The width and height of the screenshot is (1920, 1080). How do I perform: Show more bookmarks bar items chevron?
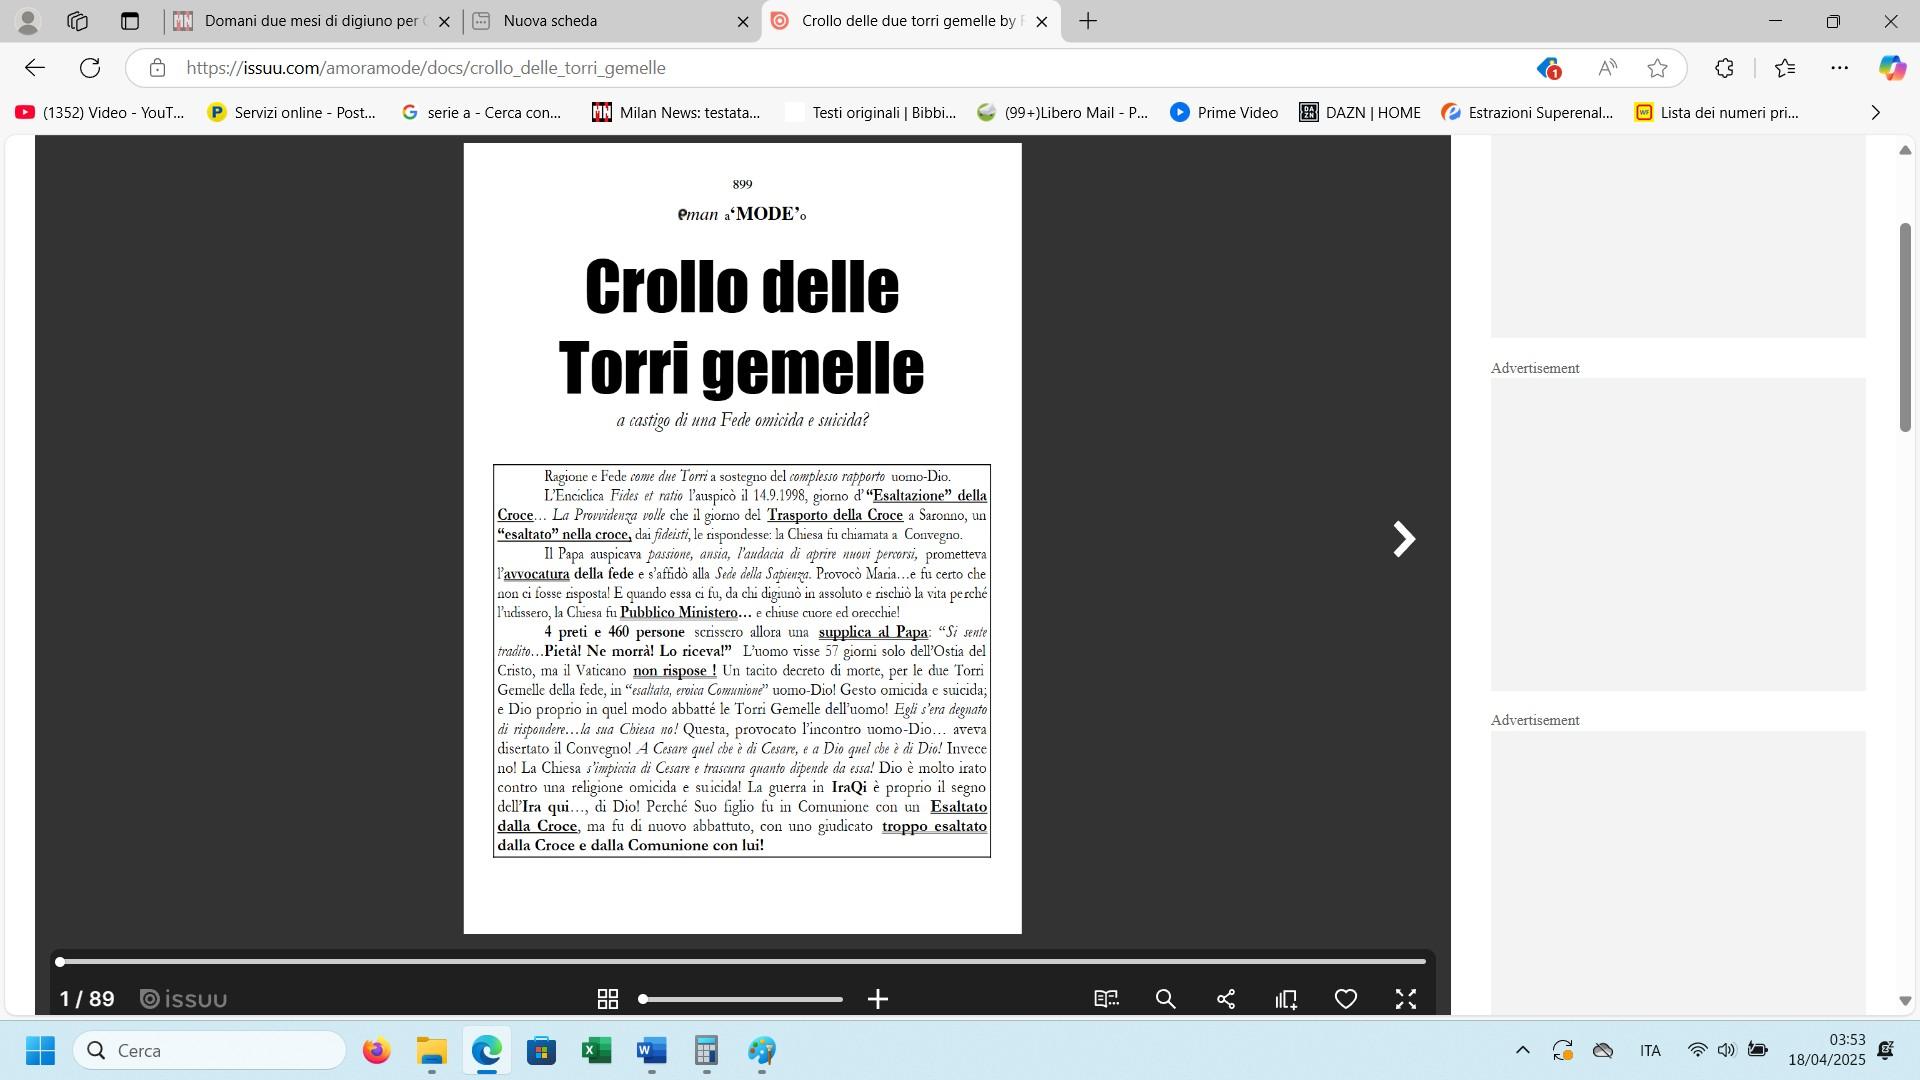tap(1875, 113)
